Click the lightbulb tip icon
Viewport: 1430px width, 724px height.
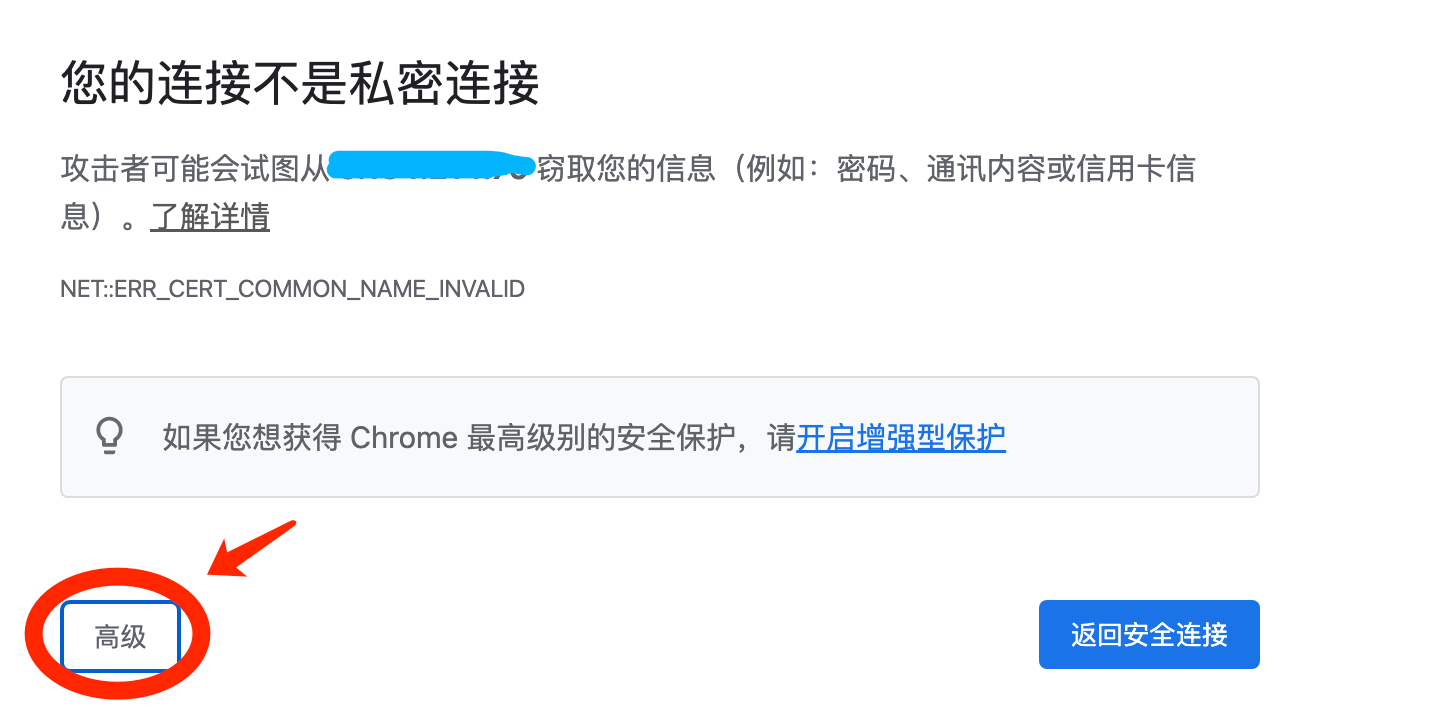tap(108, 436)
